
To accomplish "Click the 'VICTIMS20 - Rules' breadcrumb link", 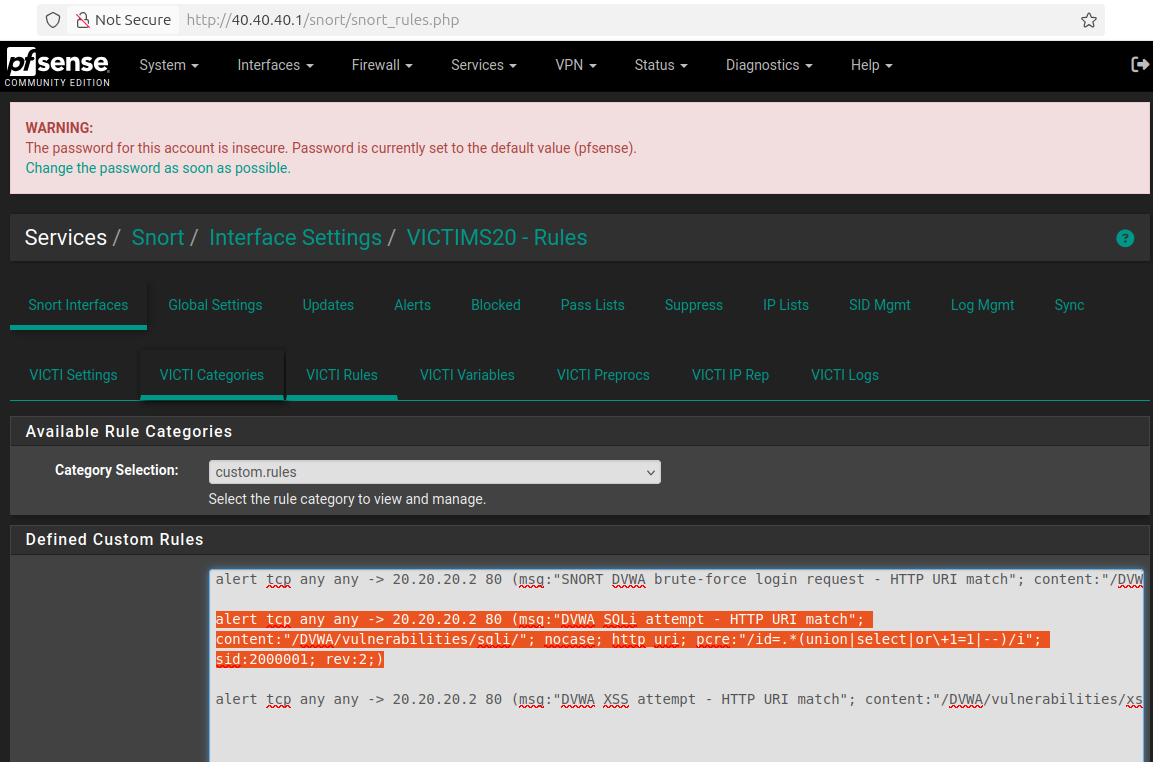I will coord(496,238).
